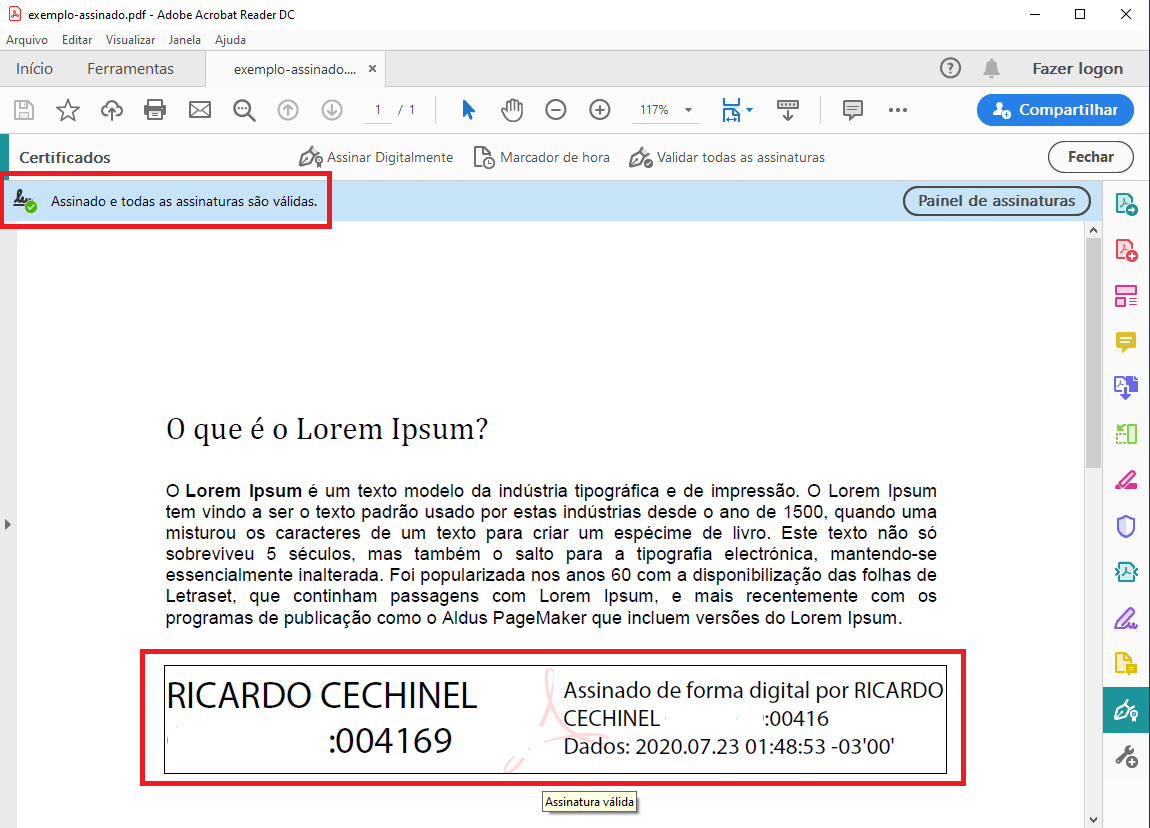1150x828 pixels.
Task: Toggle the Selection tool arrow
Action: (x=468, y=110)
